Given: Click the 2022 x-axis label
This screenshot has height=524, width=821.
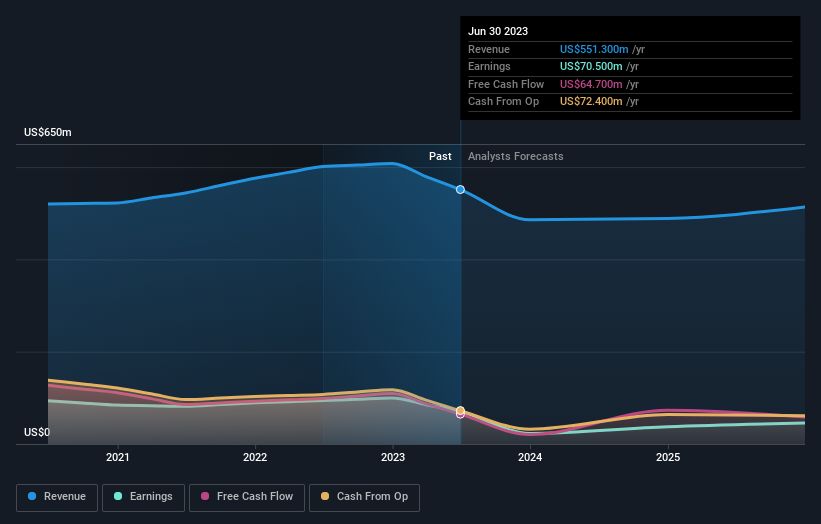Looking at the screenshot, I should (x=255, y=457).
